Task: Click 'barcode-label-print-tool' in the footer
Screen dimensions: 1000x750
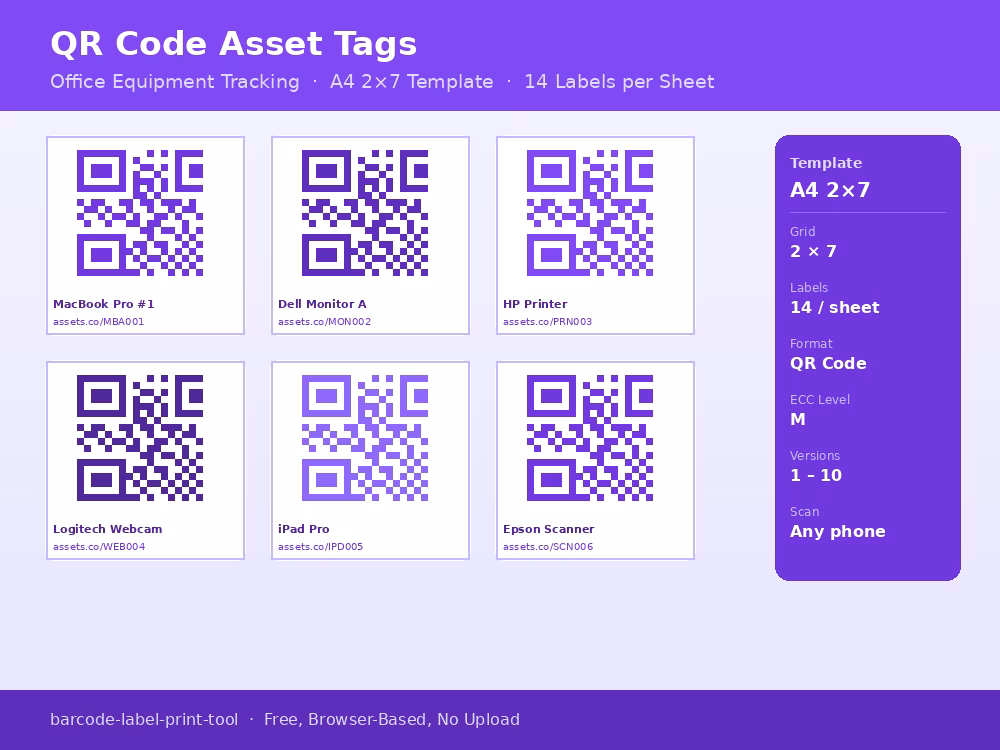Action: point(144,719)
